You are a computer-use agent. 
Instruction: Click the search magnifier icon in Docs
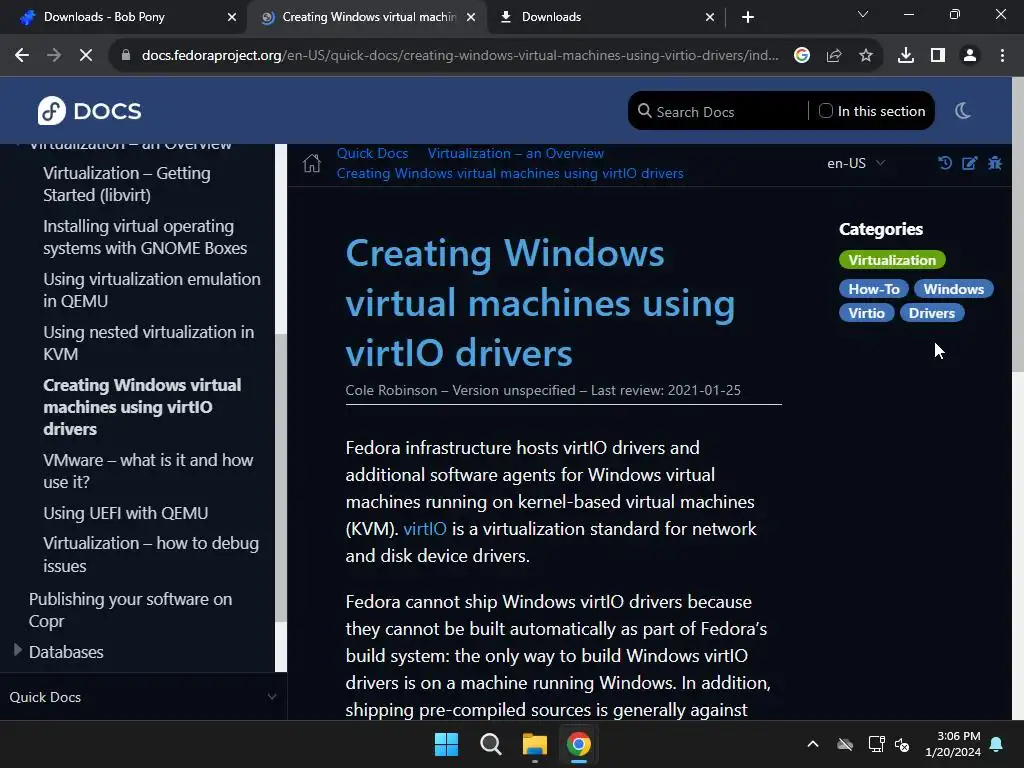click(645, 111)
